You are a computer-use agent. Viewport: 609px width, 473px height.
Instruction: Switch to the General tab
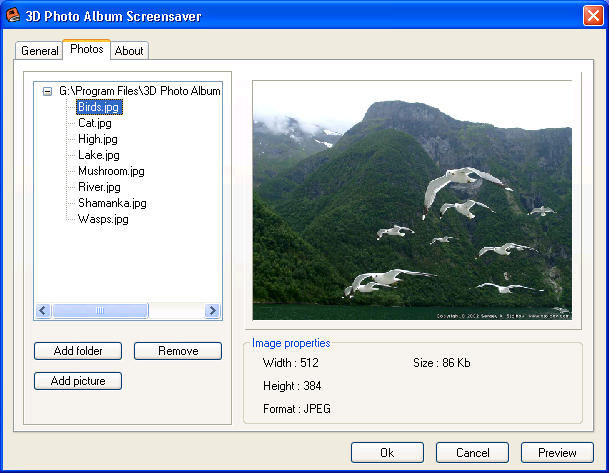coord(39,51)
